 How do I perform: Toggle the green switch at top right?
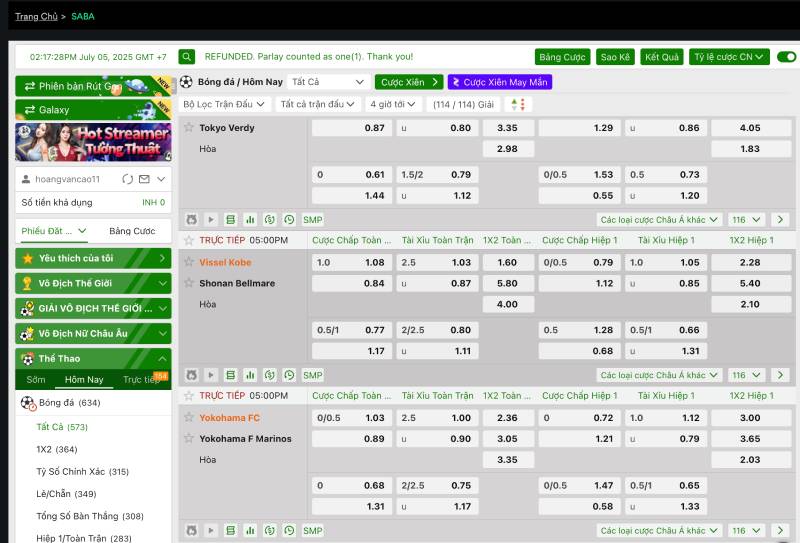coord(787,57)
